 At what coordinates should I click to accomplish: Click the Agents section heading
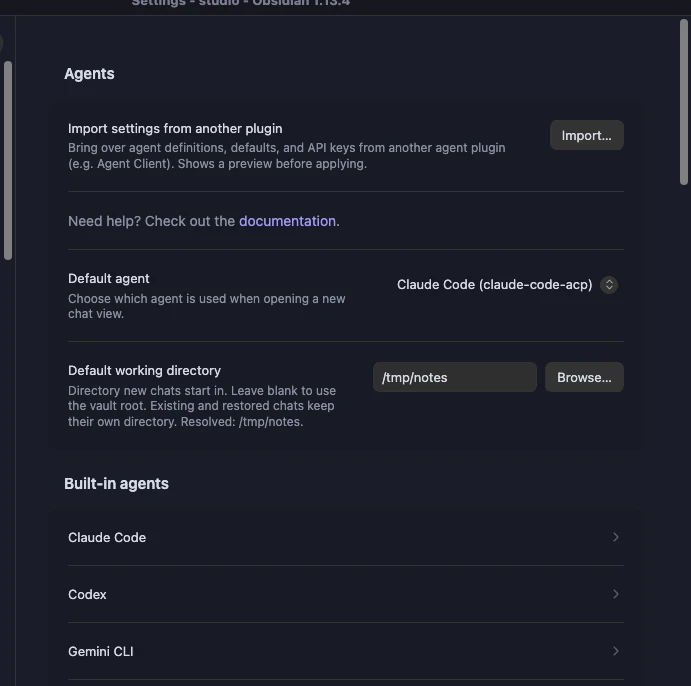tap(89, 74)
